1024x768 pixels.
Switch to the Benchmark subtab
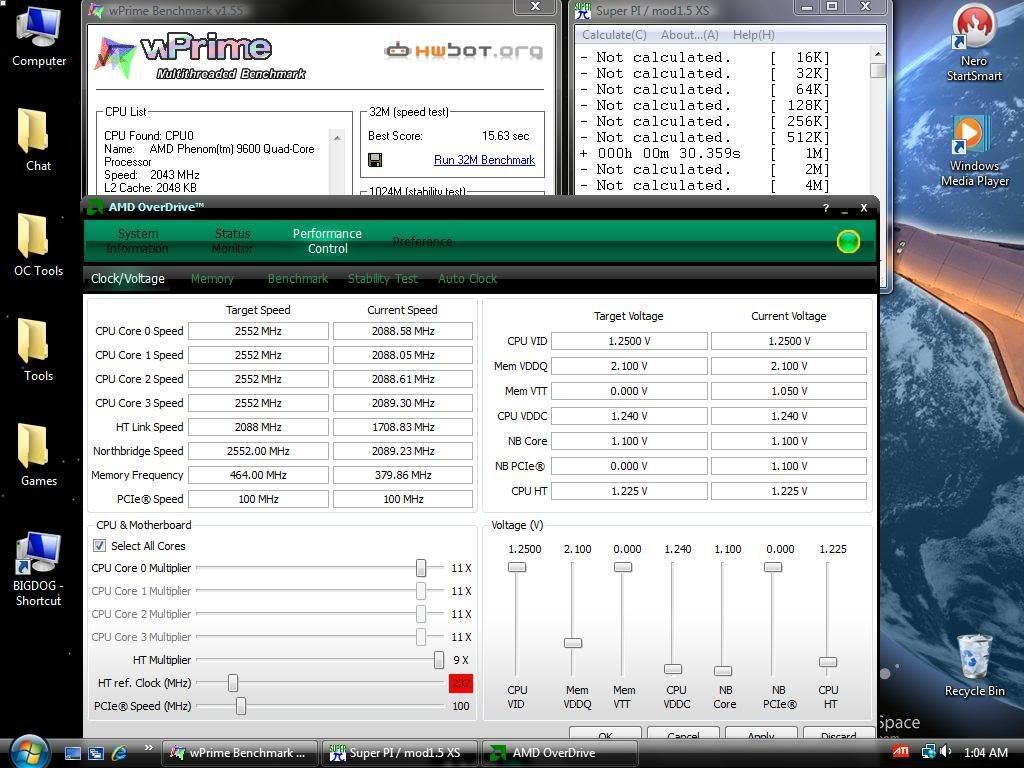298,279
